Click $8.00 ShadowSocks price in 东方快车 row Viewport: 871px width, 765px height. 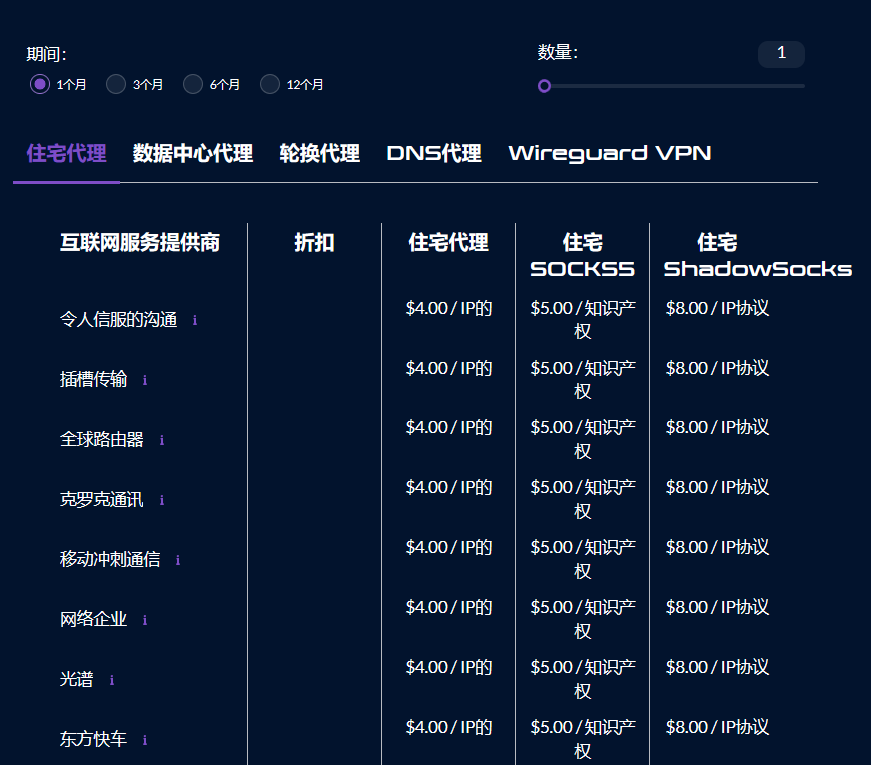717,727
